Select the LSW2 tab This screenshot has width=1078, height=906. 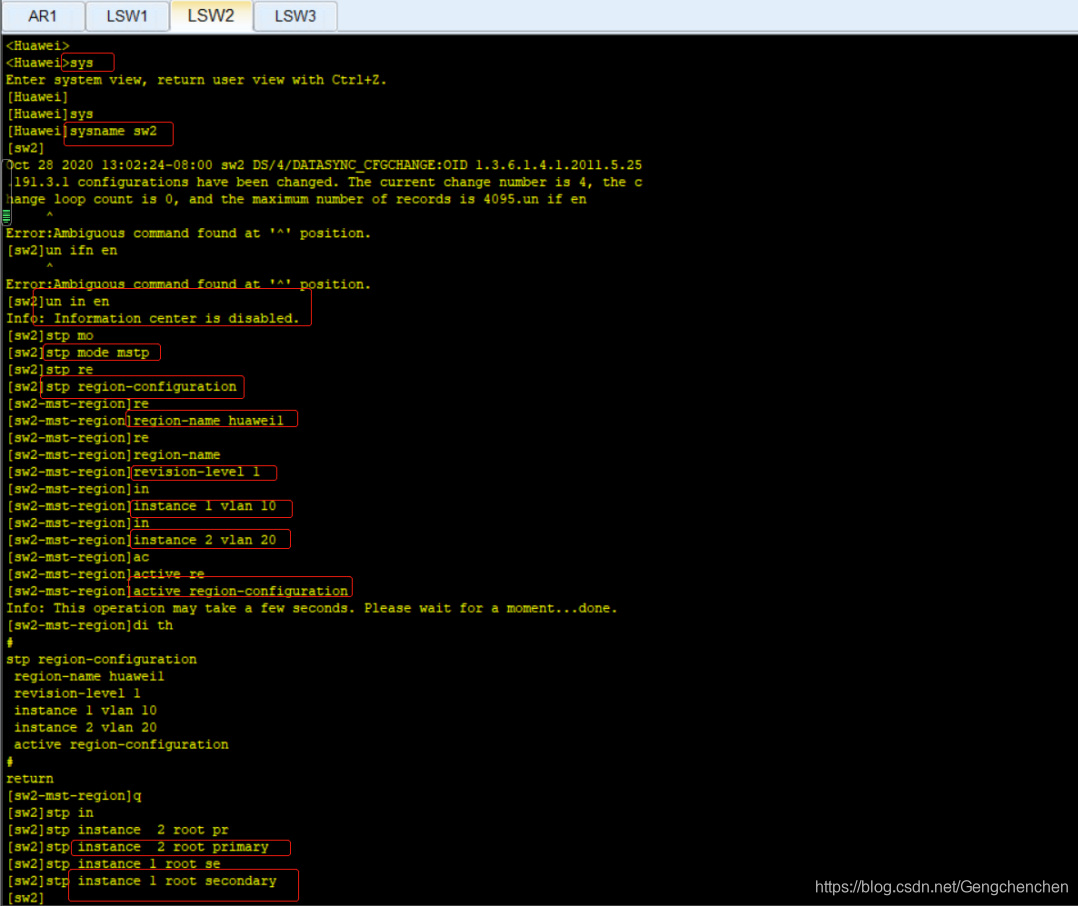pos(211,16)
